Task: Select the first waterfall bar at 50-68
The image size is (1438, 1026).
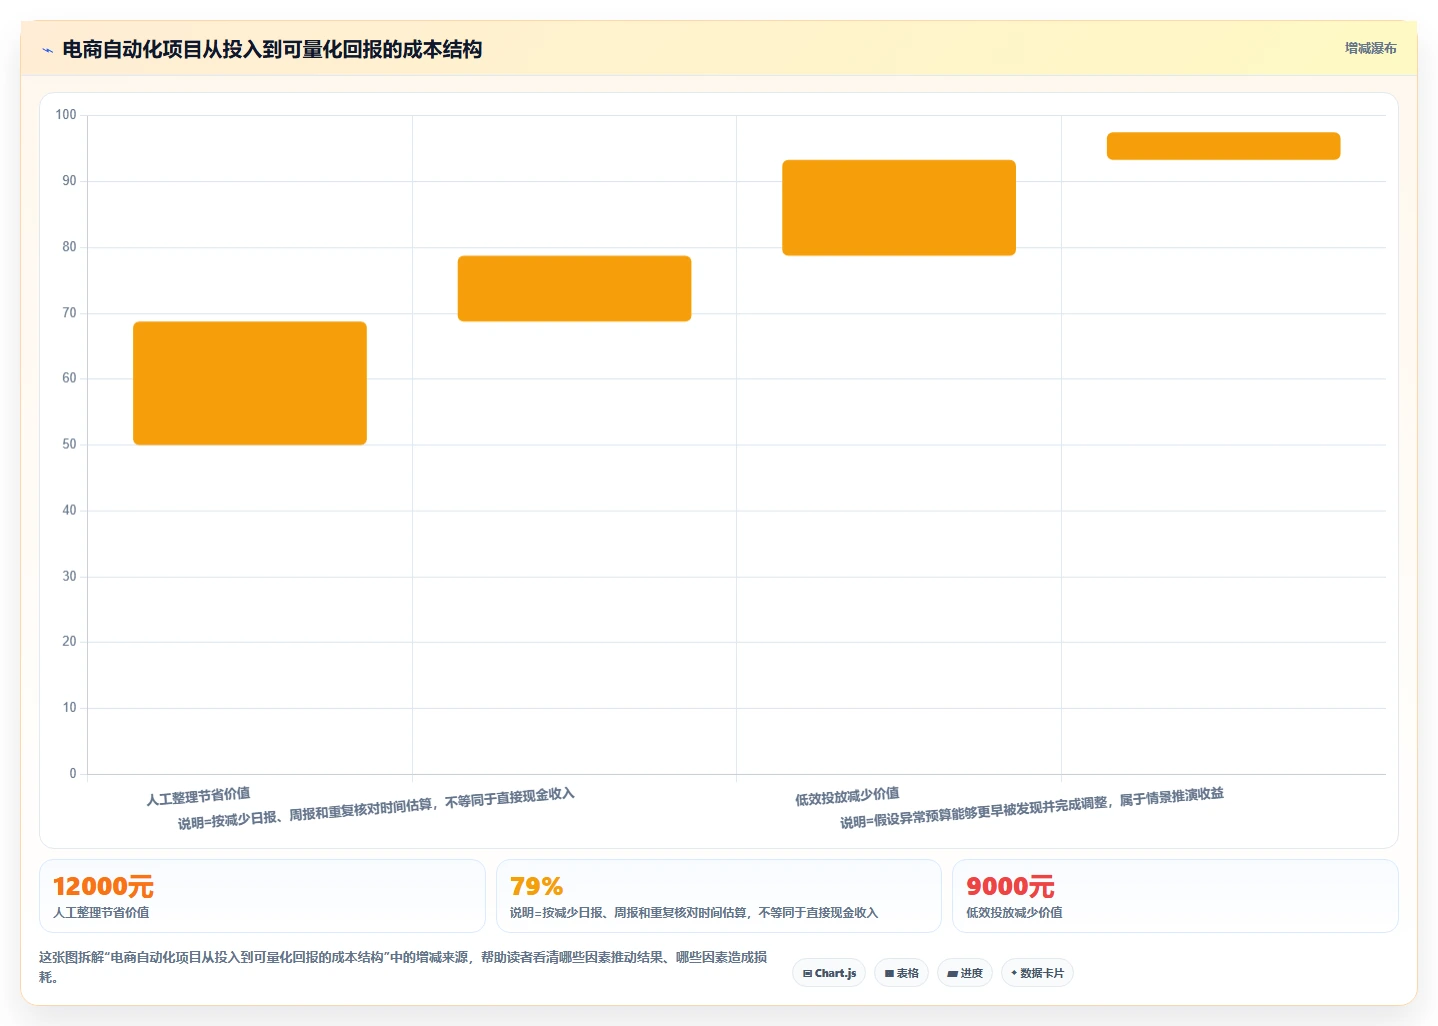Action: 250,383
